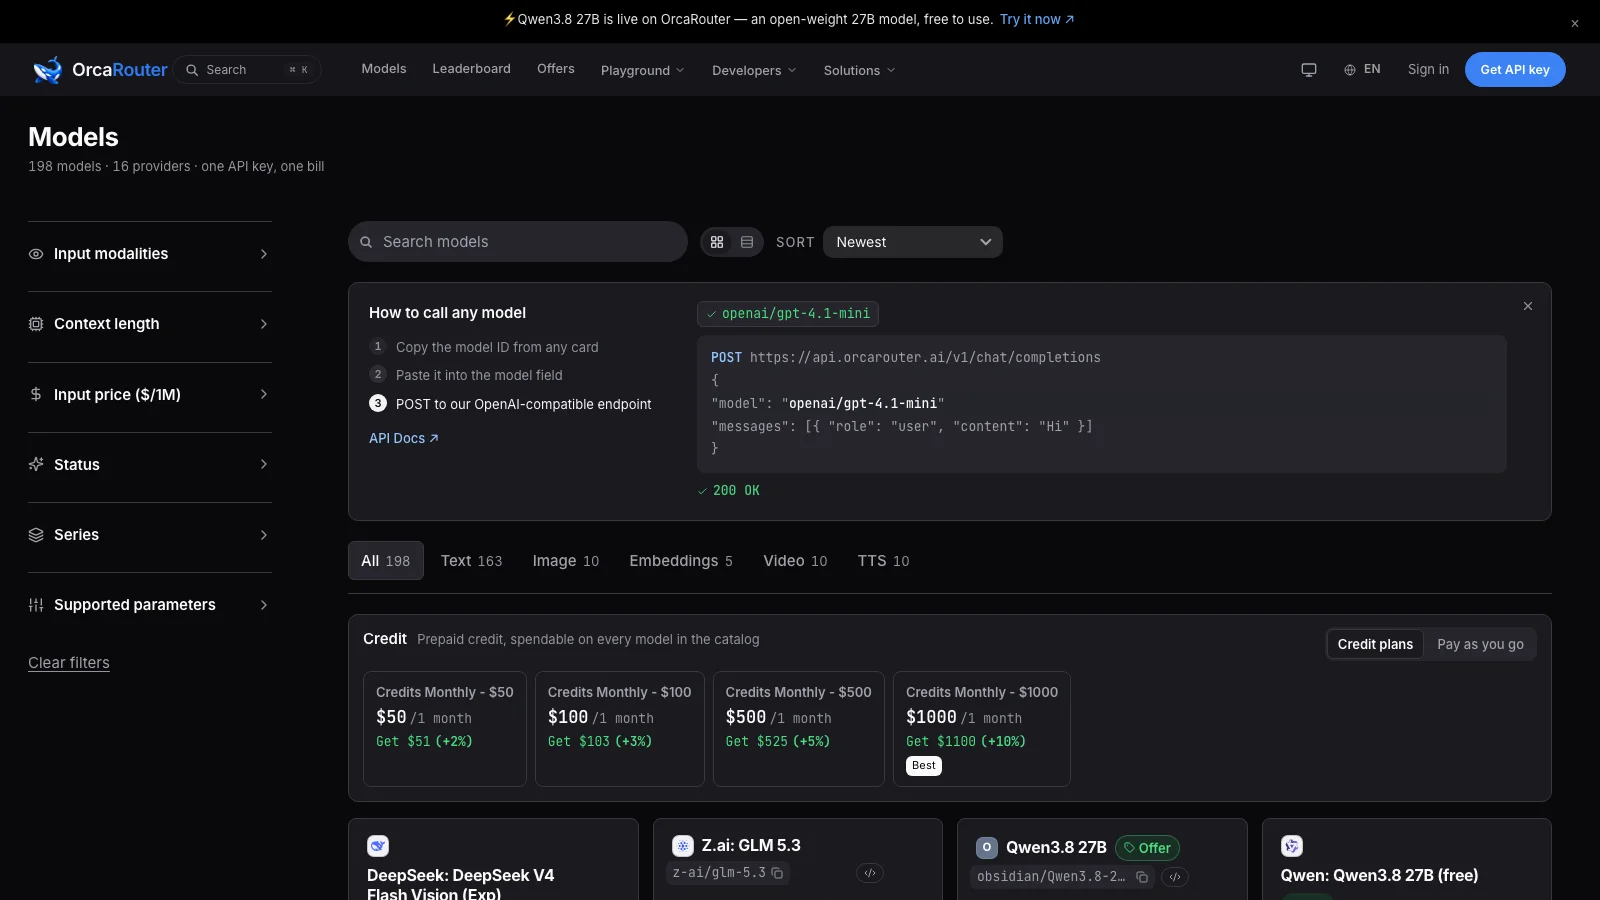
Task: Select step 'Paste it into the model field'
Action: pyautogui.click(x=466, y=375)
